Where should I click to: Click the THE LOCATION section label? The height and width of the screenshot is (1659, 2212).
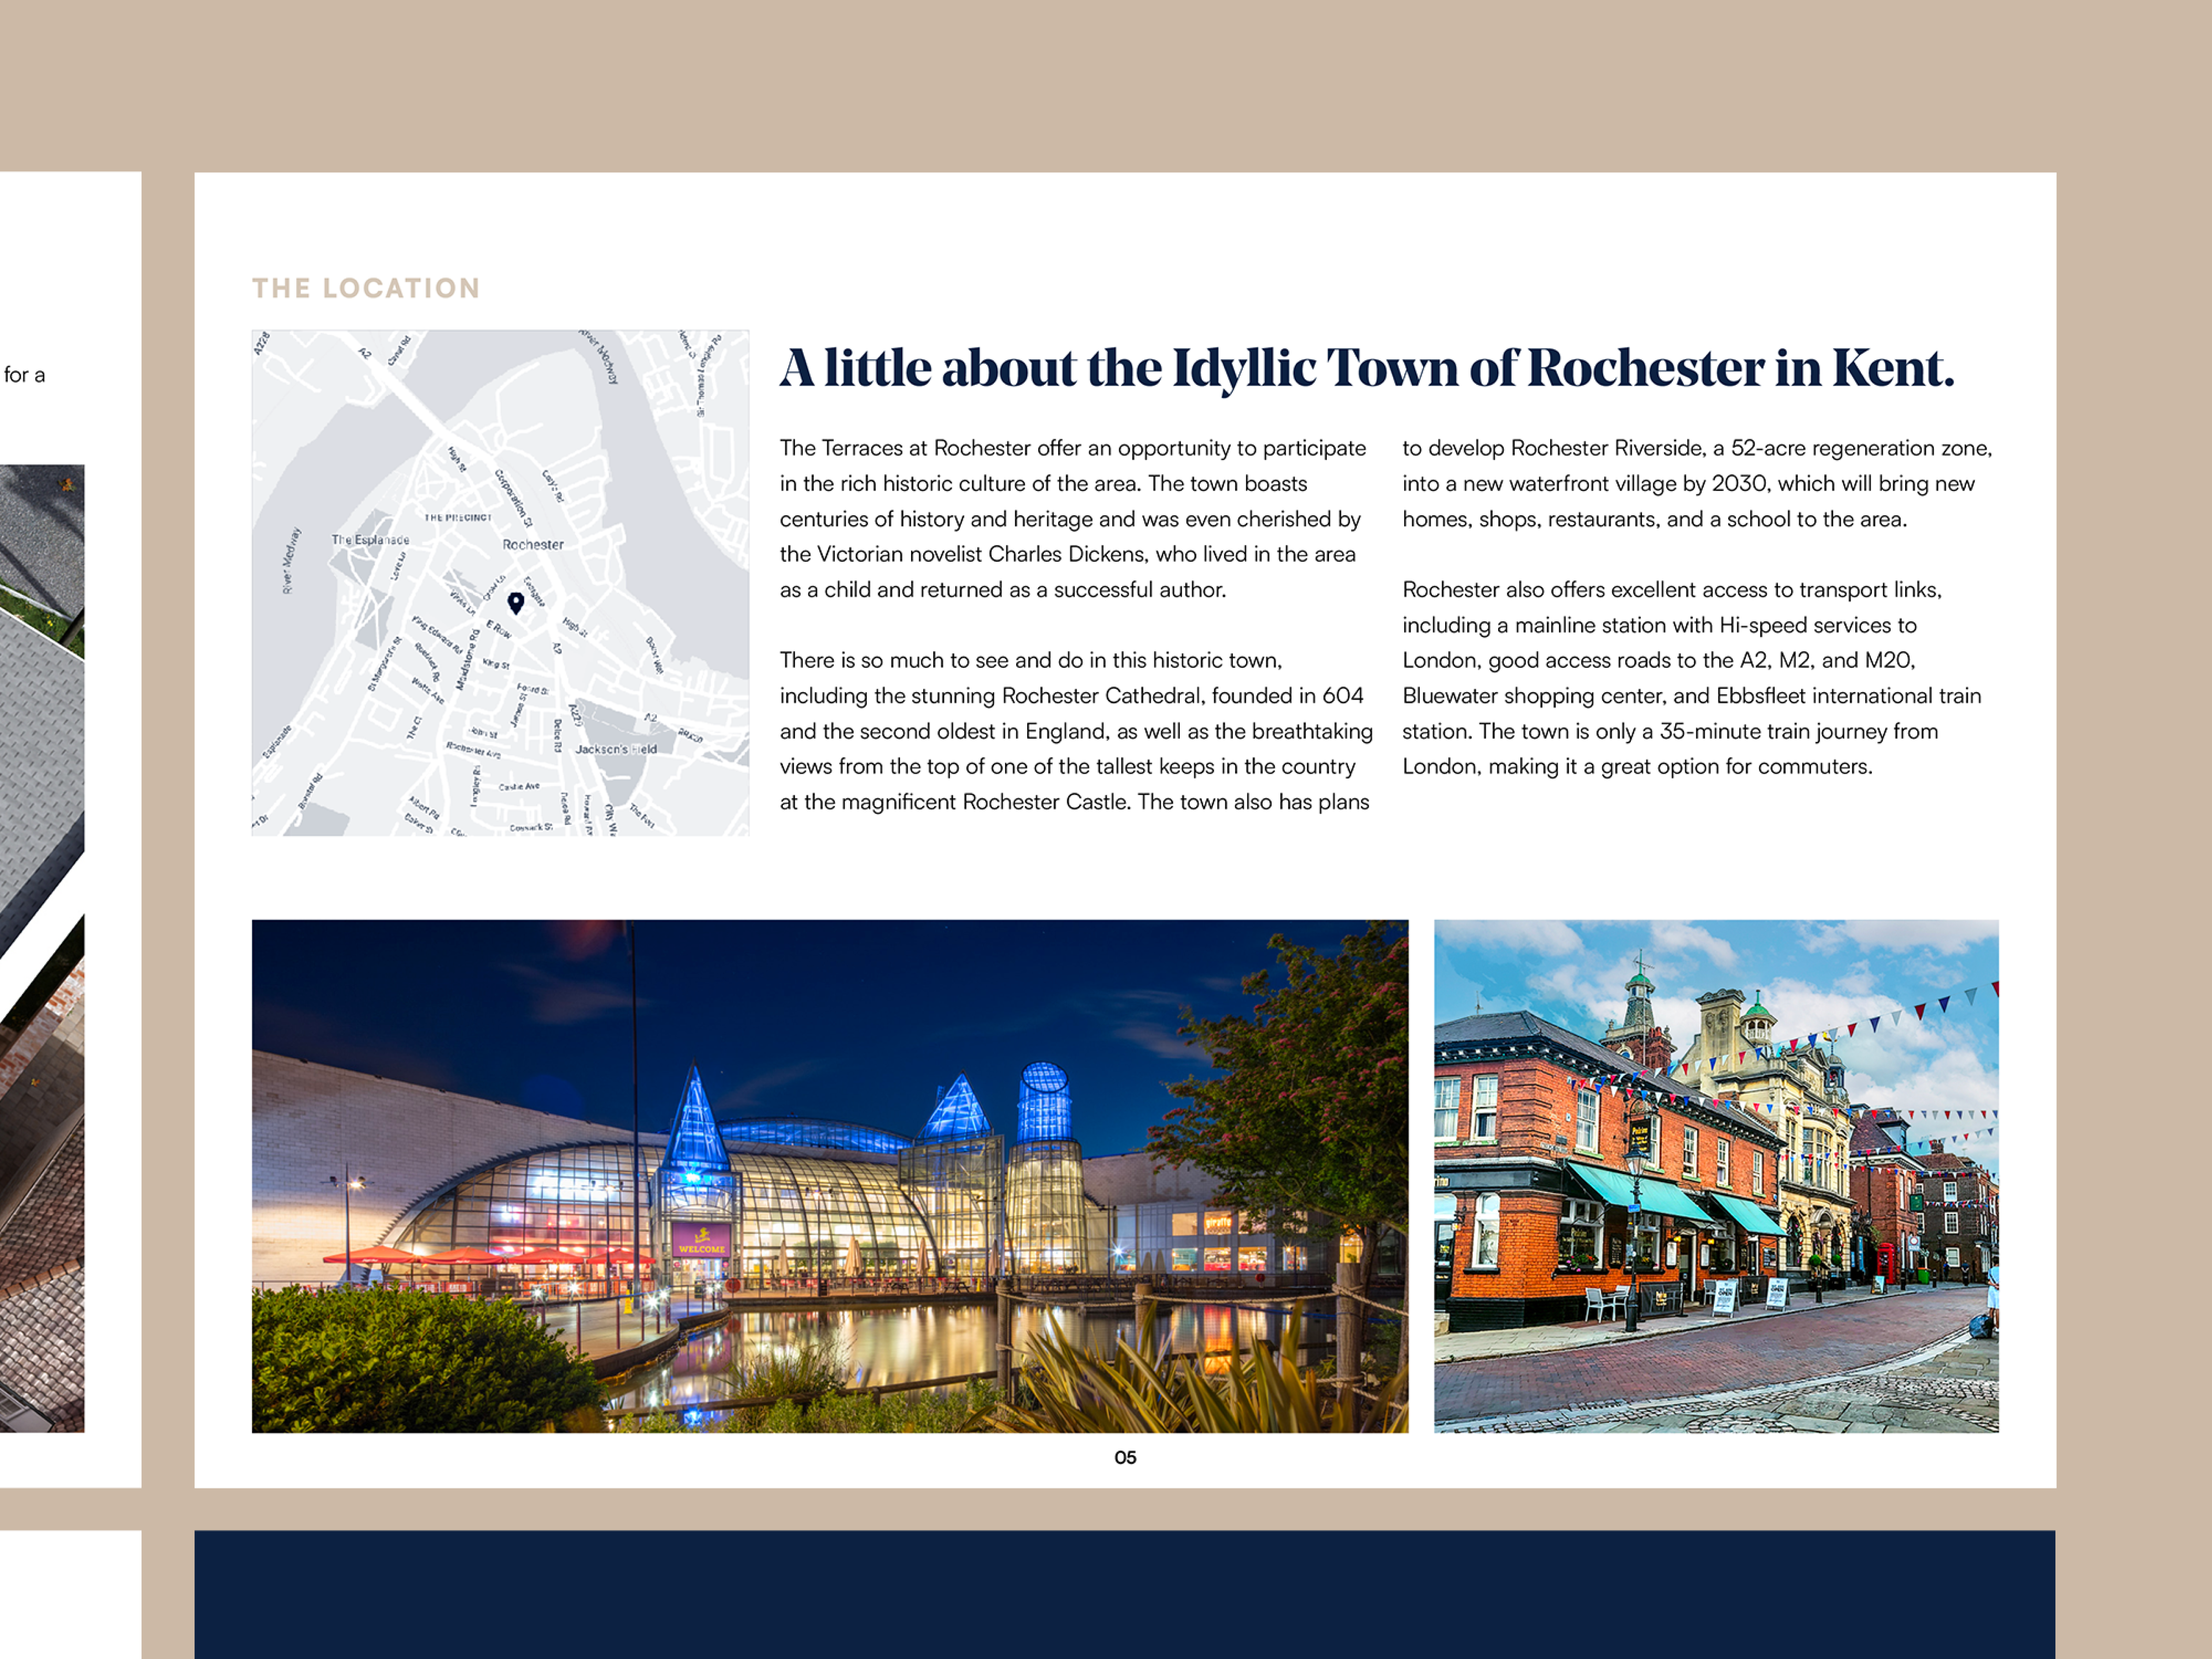[366, 288]
